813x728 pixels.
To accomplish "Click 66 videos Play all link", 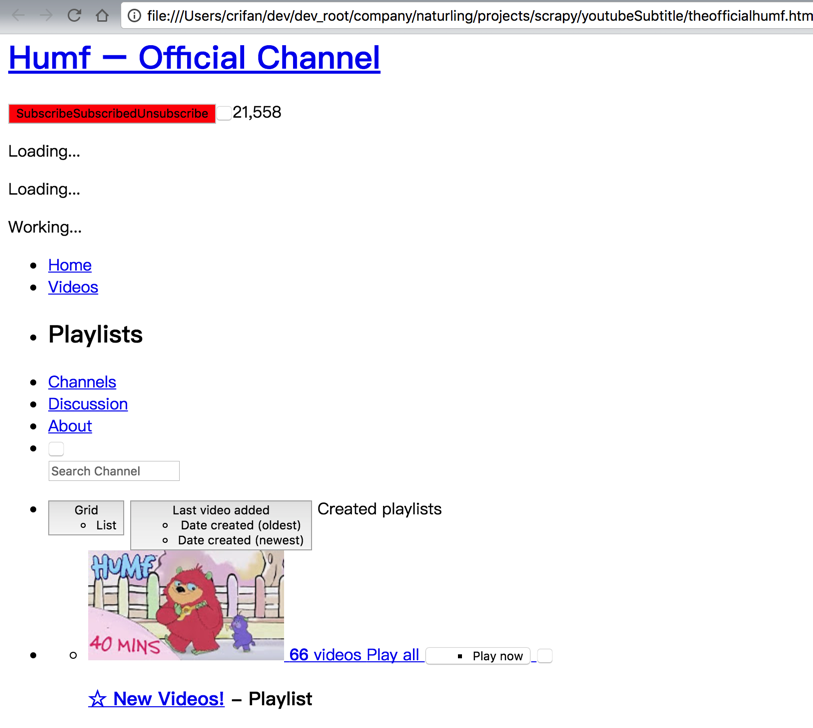I will point(355,655).
